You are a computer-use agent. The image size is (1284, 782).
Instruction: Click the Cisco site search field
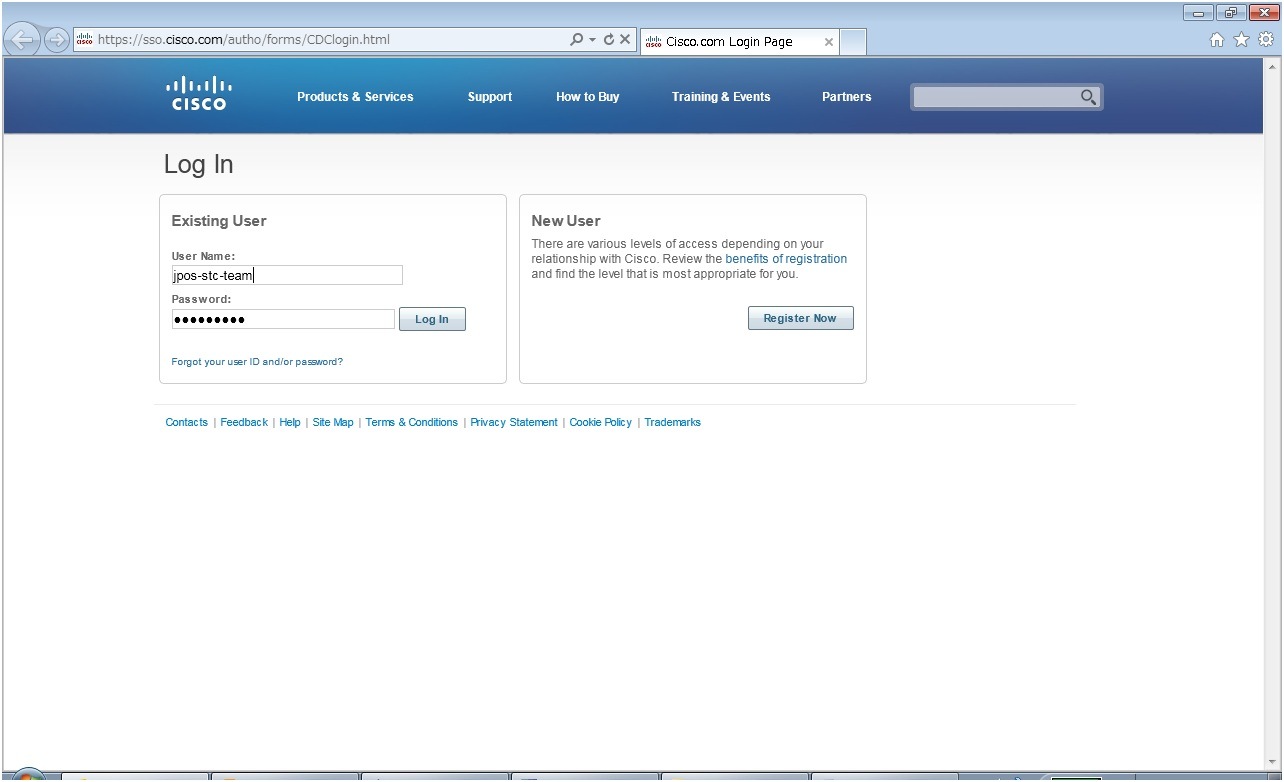(x=995, y=97)
